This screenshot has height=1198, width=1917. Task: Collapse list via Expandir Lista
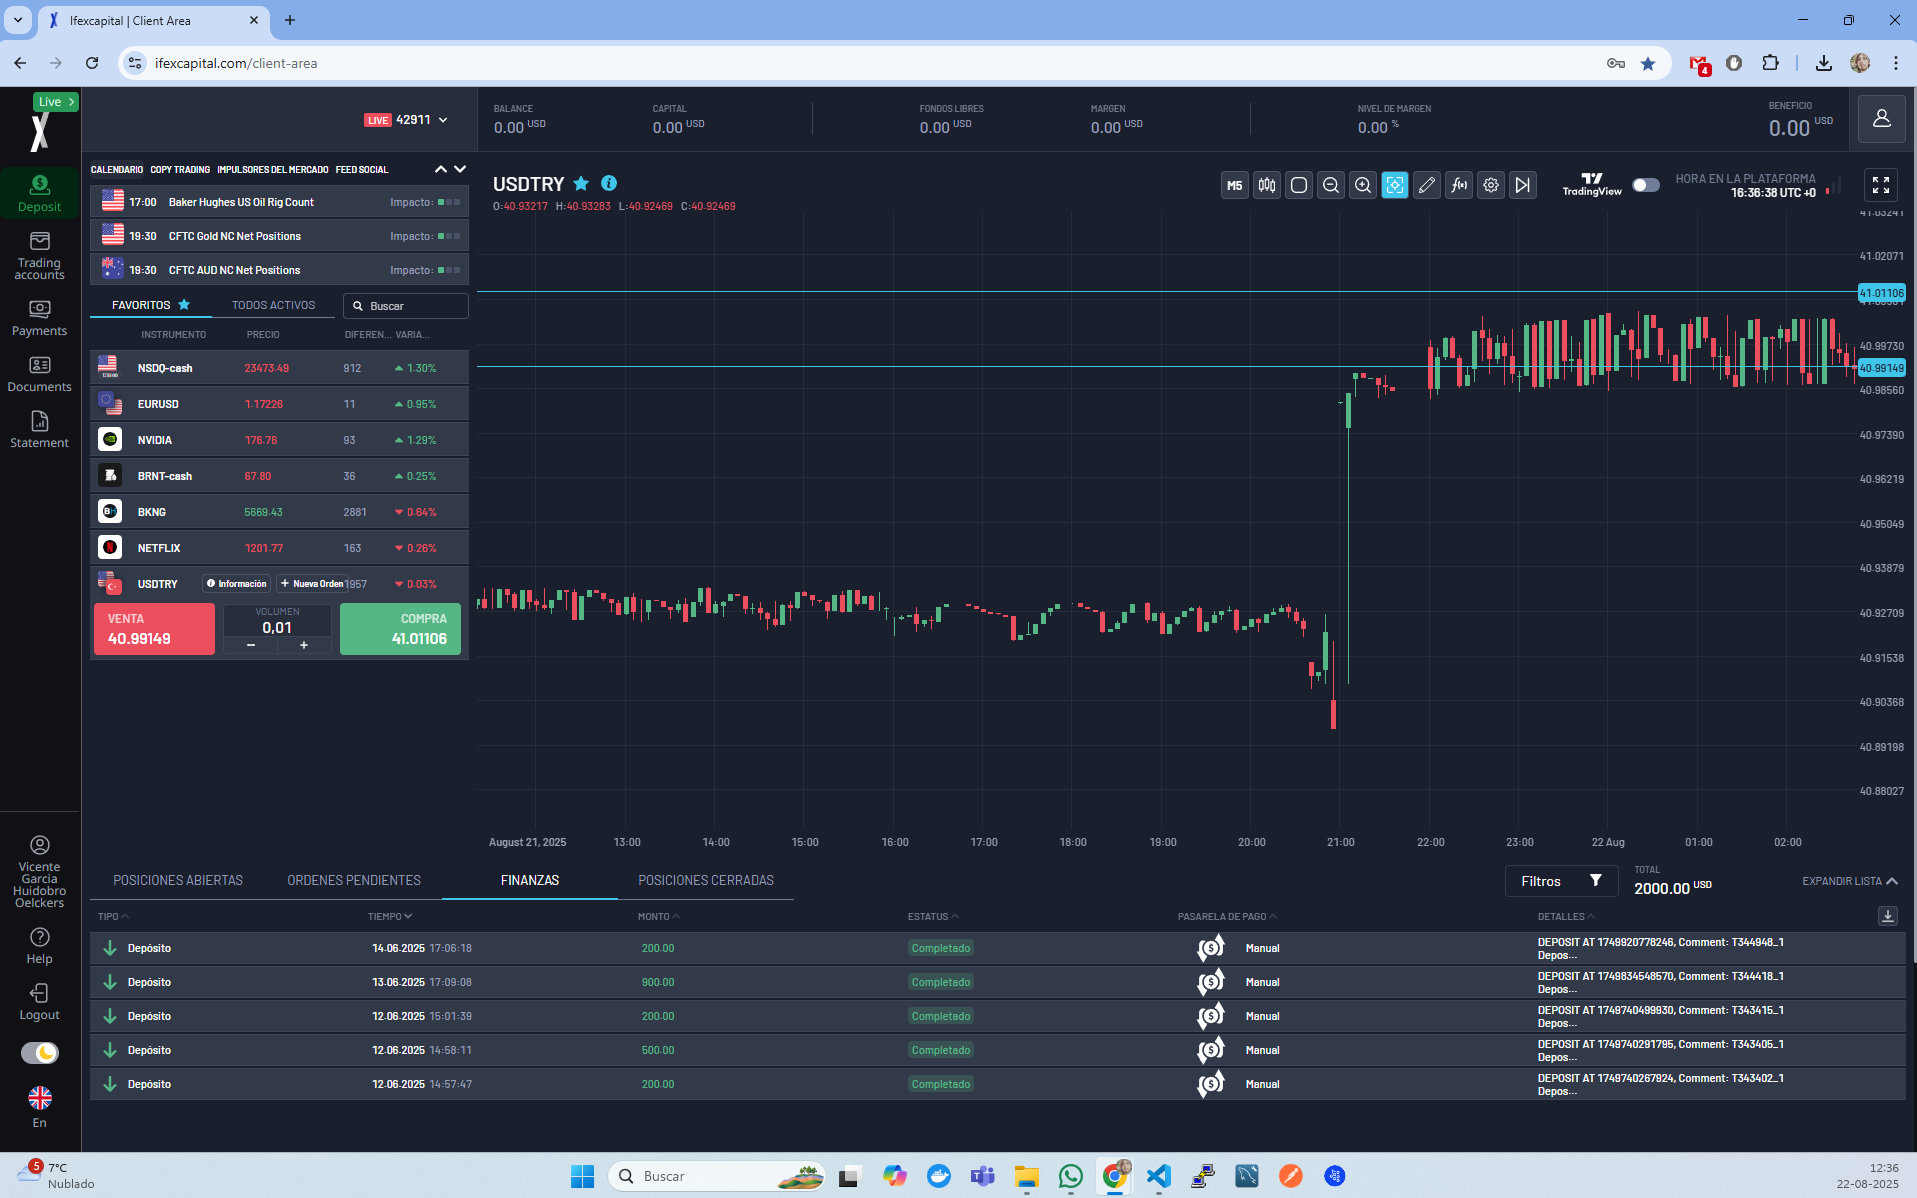(1849, 881)
